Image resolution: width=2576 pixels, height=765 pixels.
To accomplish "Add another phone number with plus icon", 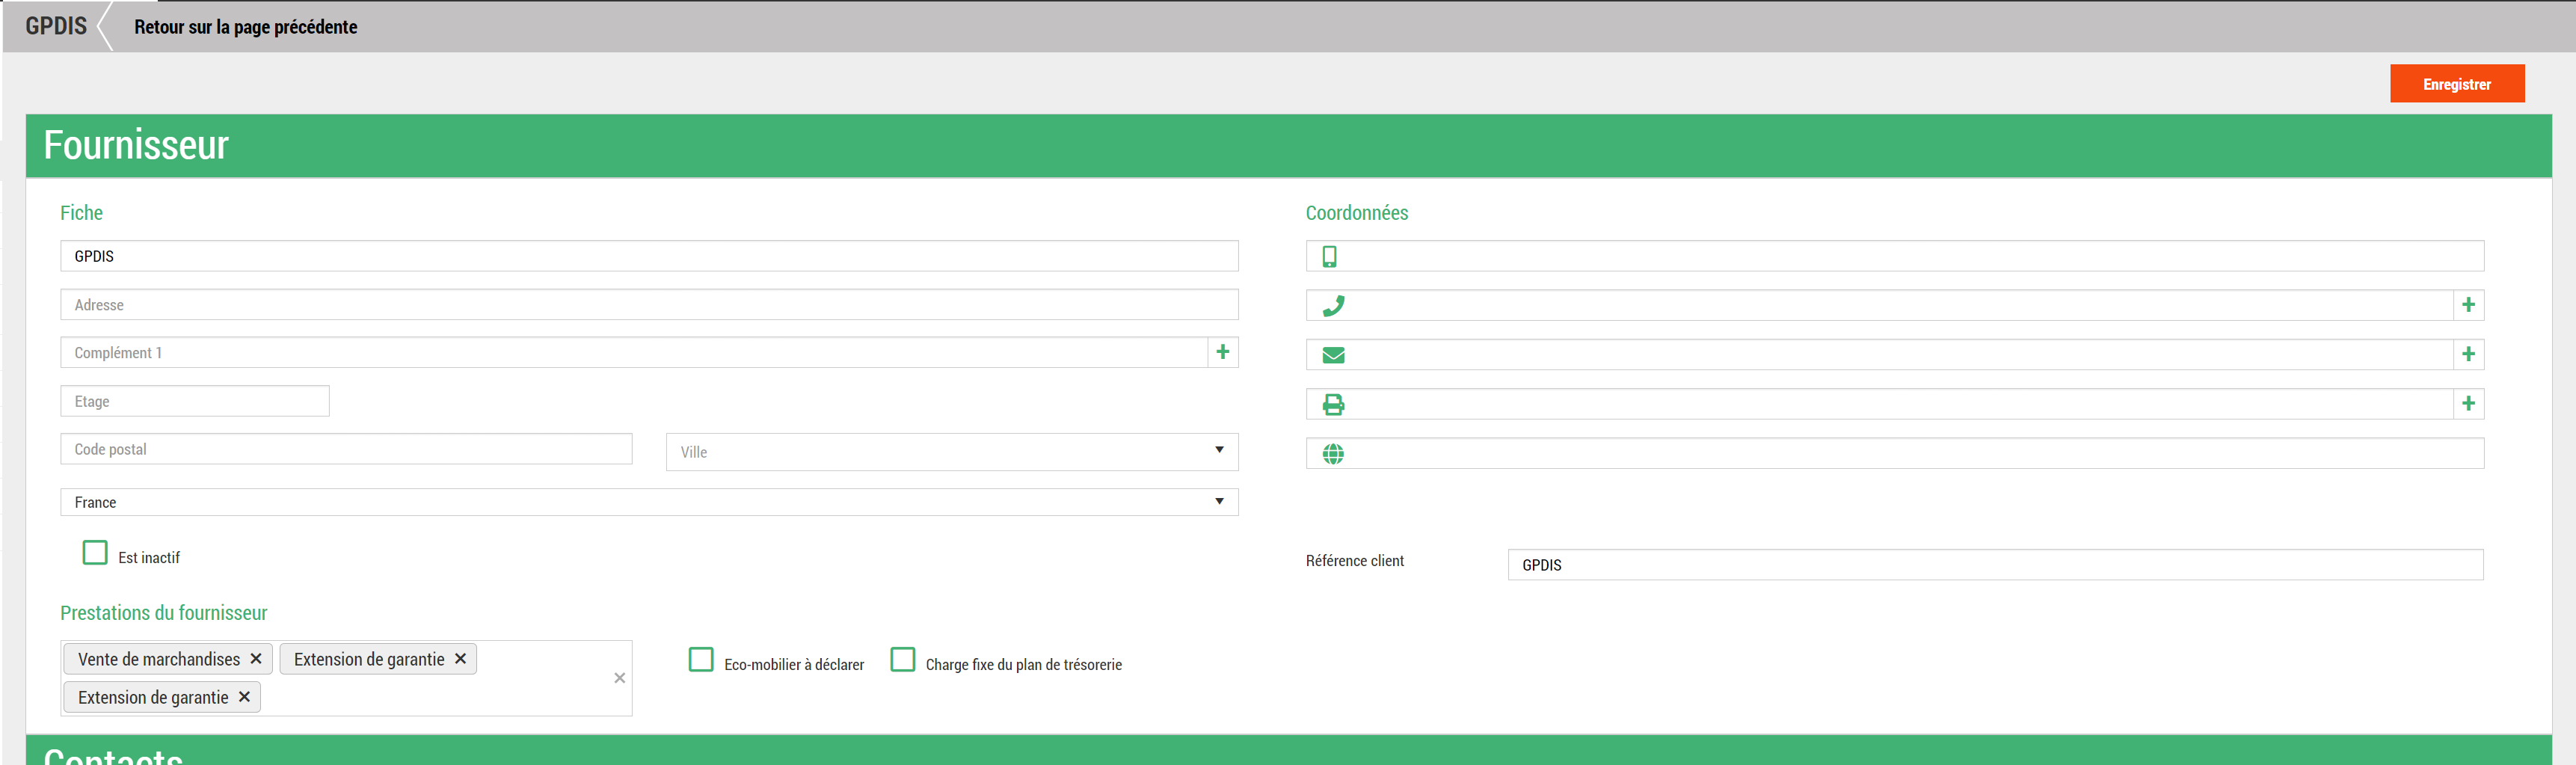I will tap(2468, 305).
